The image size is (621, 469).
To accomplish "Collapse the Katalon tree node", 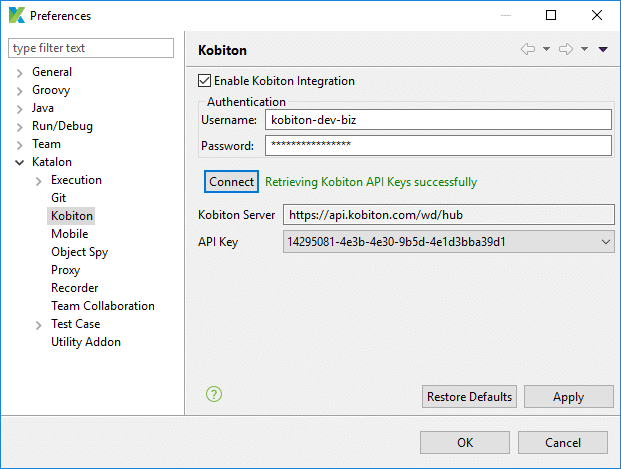I will tap(19, 162).
